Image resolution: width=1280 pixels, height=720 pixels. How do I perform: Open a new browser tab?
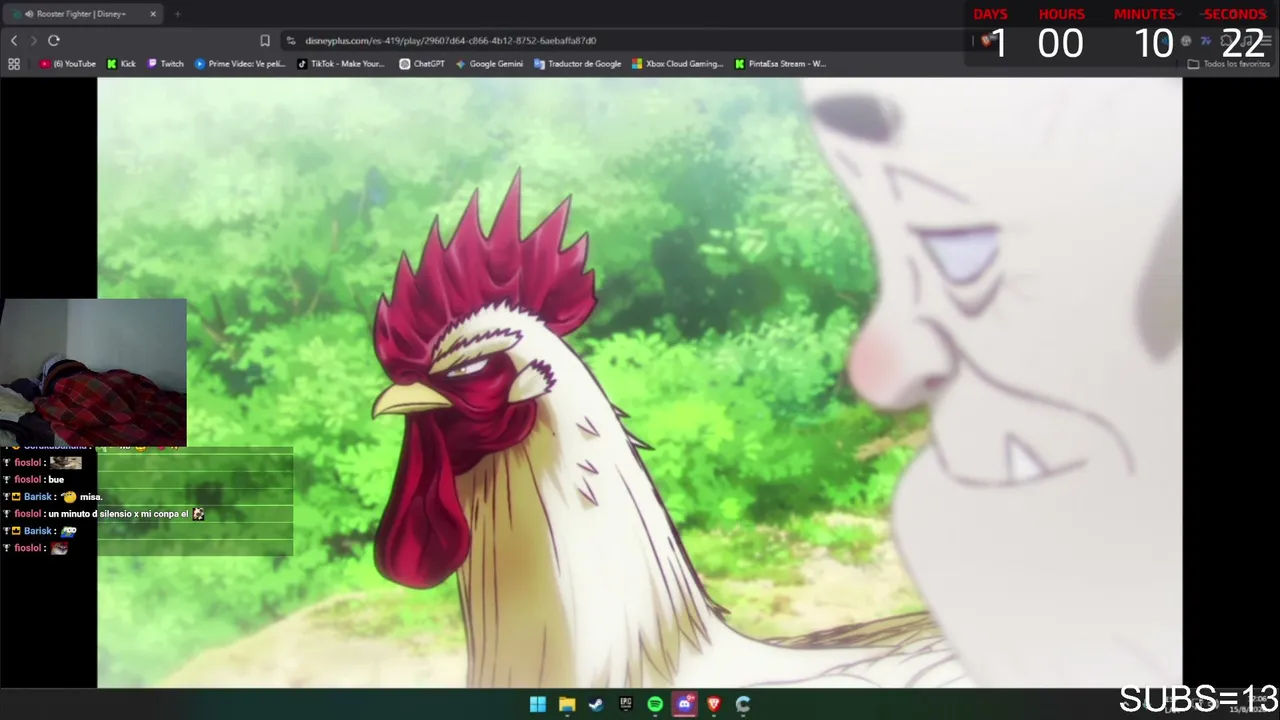pyautogui.click(x=177, y=14)
